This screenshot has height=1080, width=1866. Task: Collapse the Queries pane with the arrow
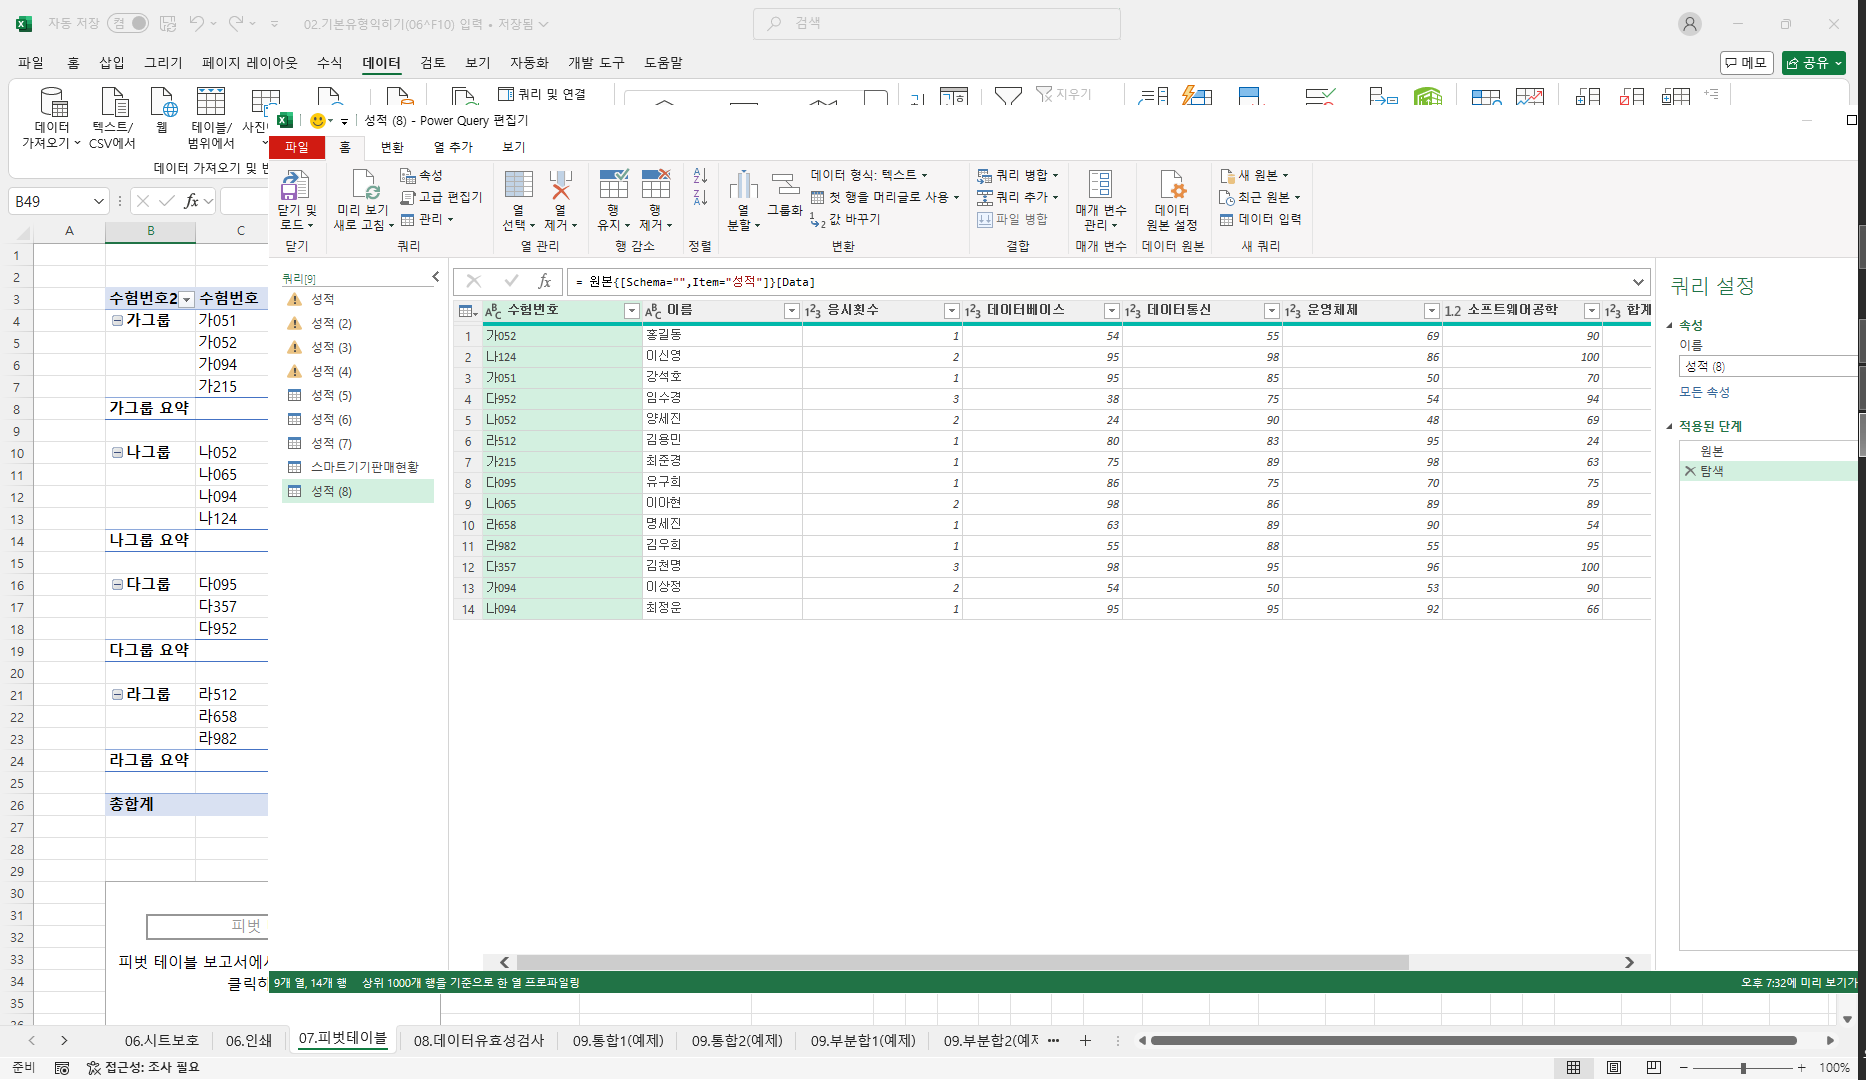click(x=436, y=277)
